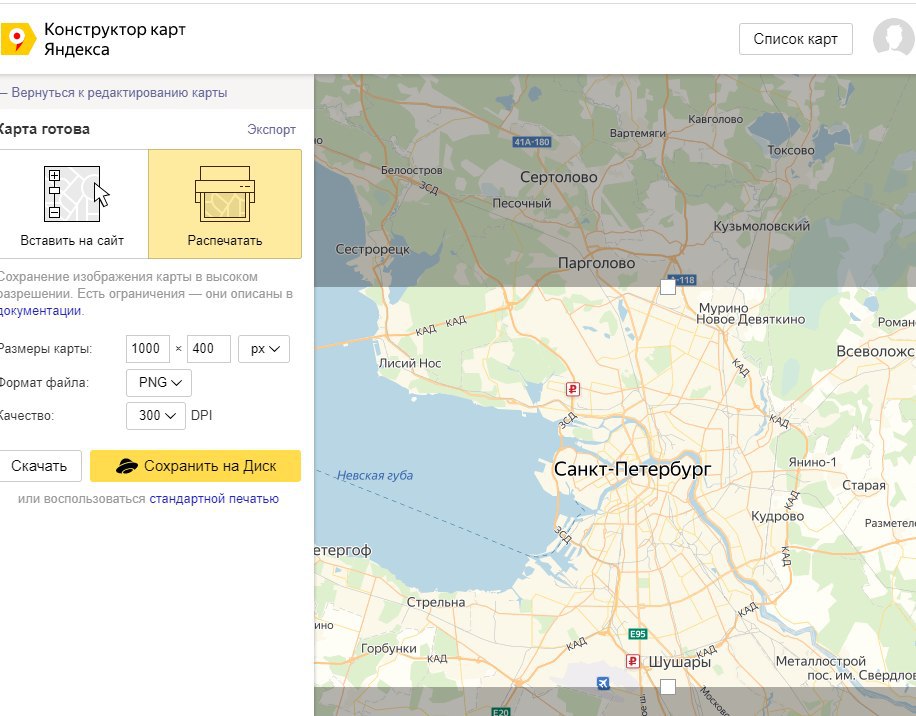Click the 'Скачать' download button
This screenshot has width=916, height=716.
click(39, 466)
